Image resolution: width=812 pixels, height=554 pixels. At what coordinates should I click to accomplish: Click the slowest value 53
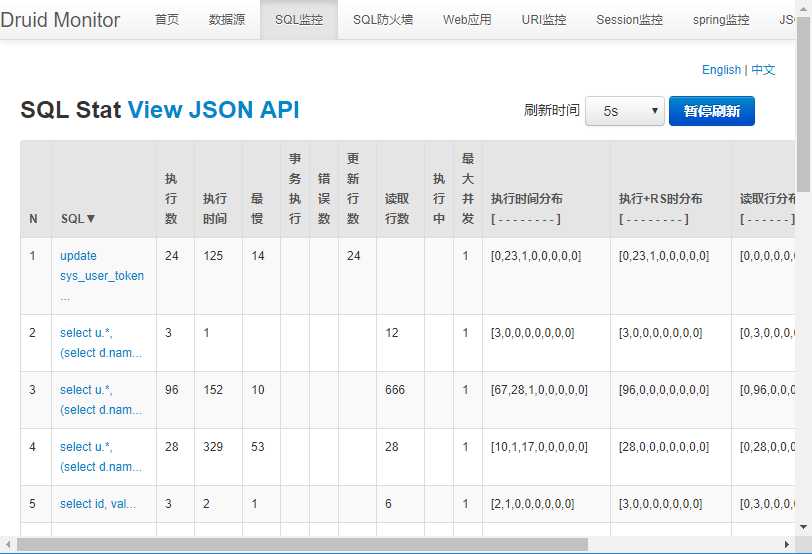pyautogui.click(x=258, y=447)
